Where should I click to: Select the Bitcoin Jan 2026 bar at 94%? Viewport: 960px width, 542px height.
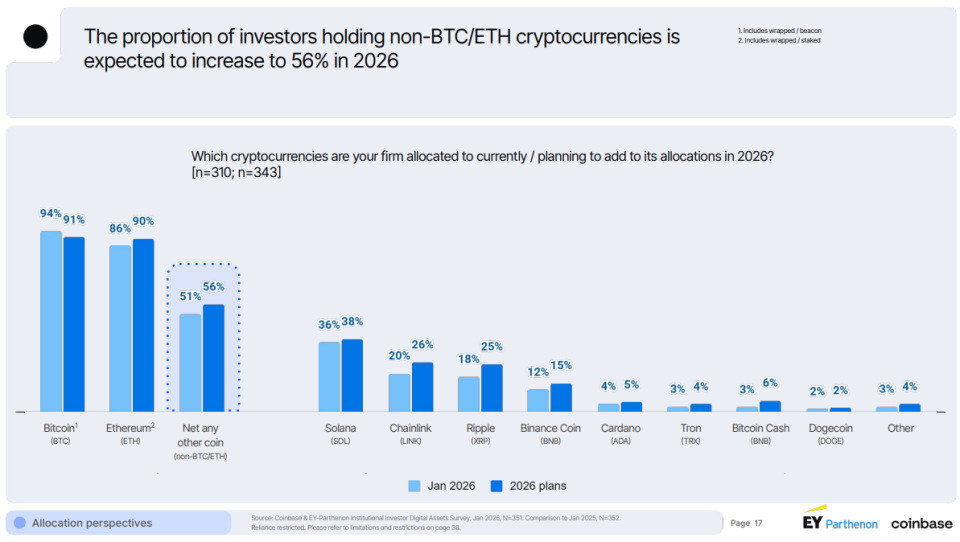point(51,321)
